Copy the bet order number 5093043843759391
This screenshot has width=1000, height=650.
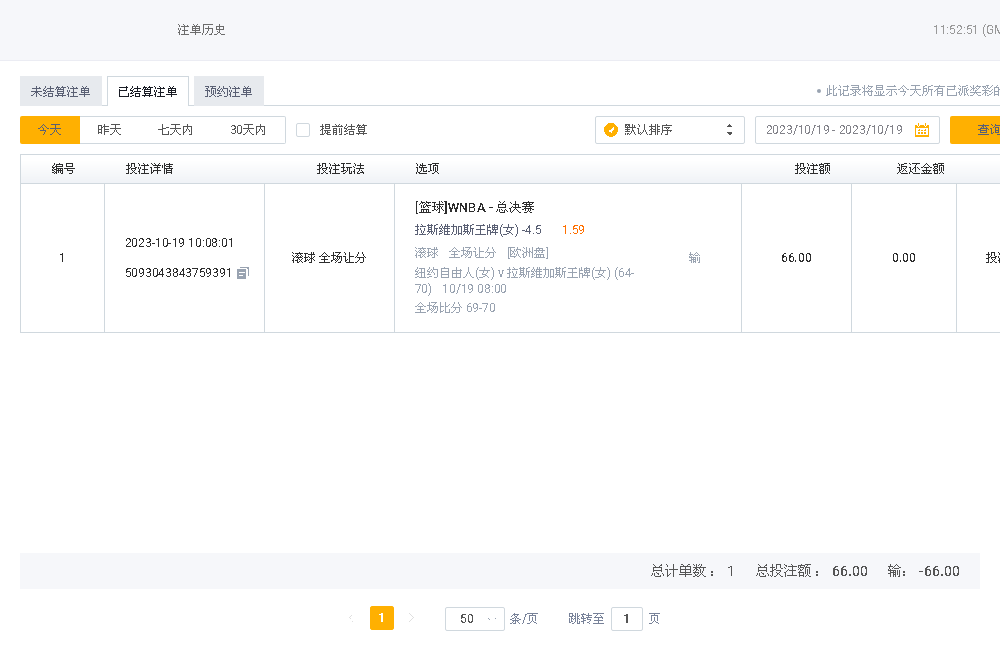pos(243,273)
